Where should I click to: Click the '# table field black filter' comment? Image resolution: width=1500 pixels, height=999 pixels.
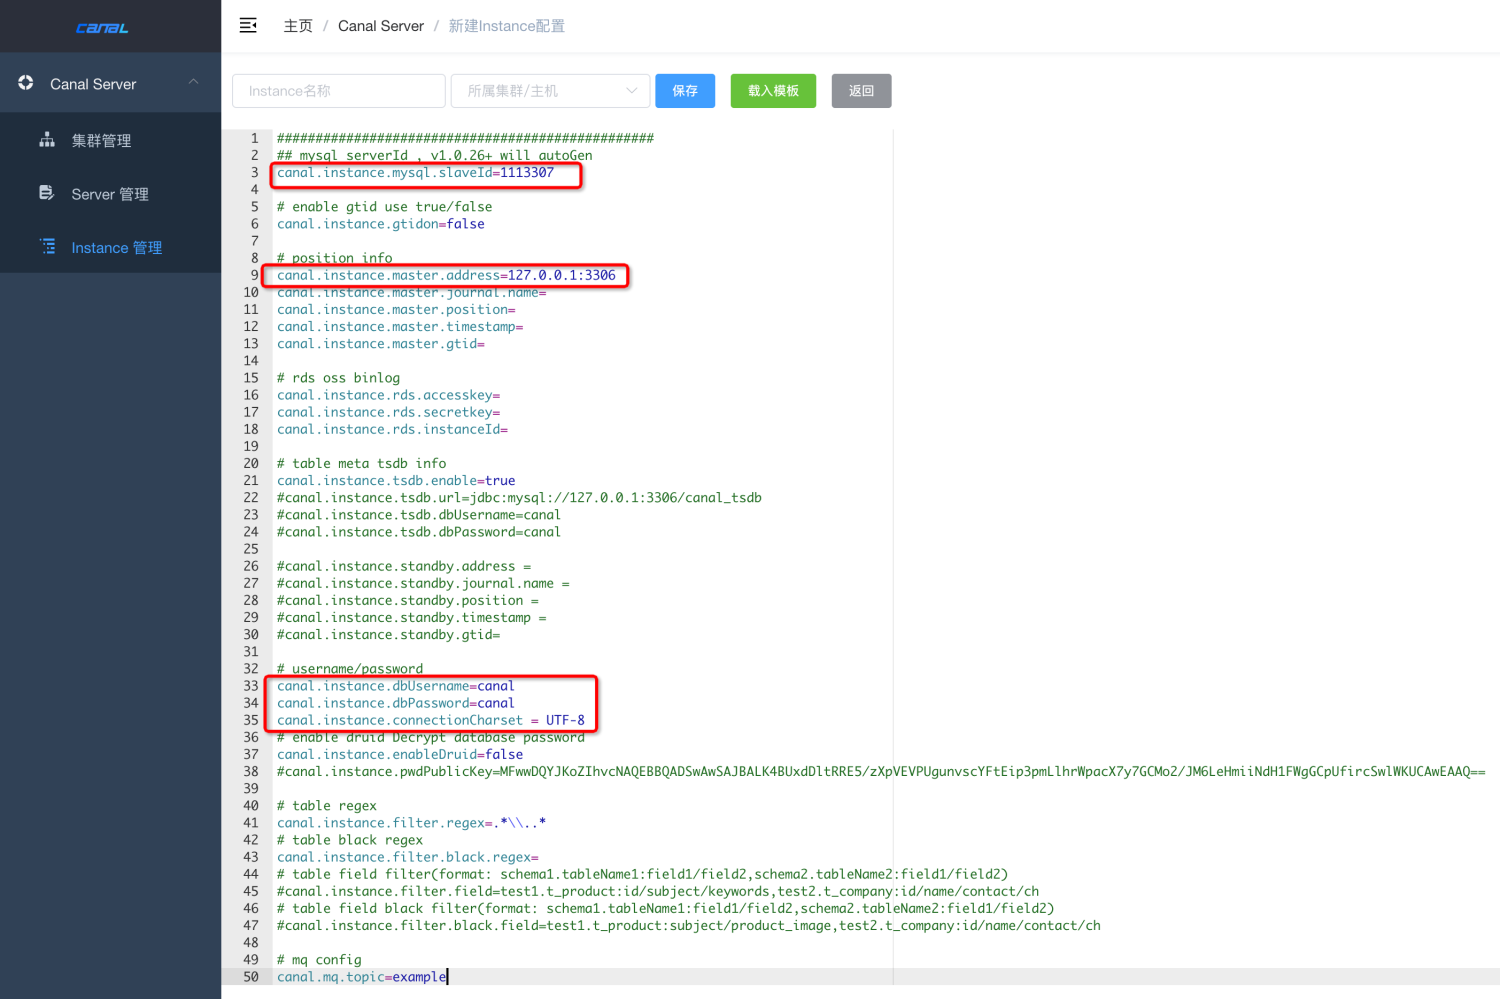pyautogui.click(x=666, y=909)
